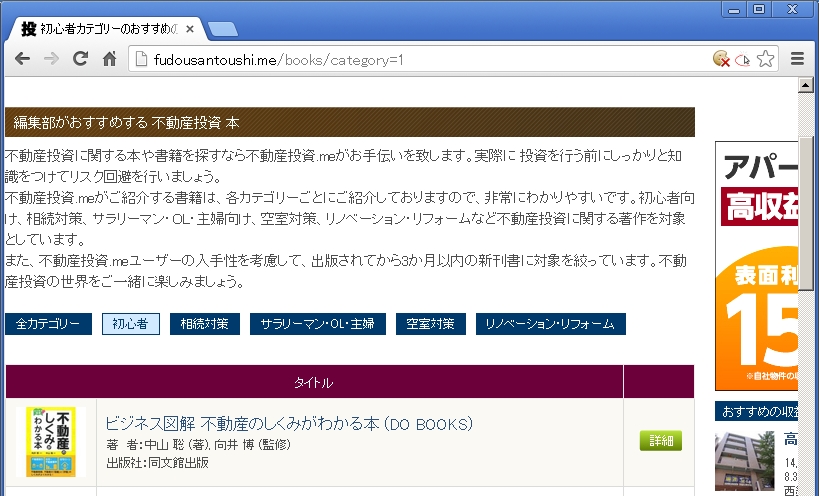819x496 pixels.
Task: Open a new browser tab
Action: pos(223,29)
